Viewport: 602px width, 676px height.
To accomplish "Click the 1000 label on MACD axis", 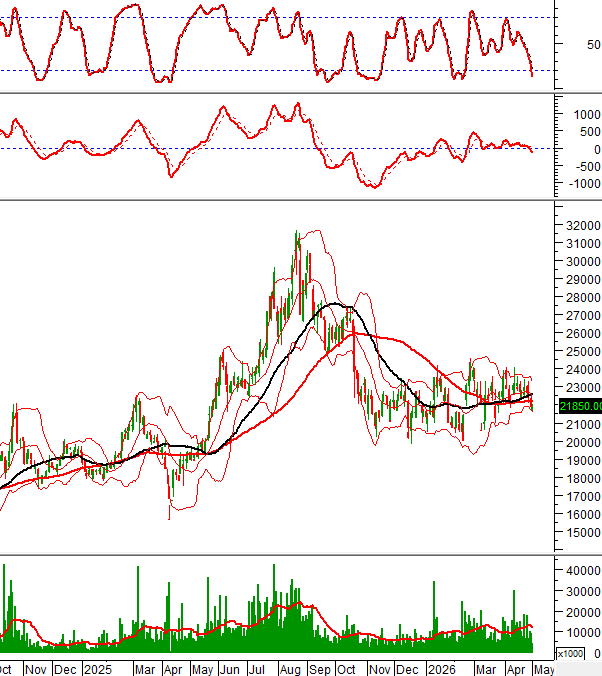I will (586, 115).
